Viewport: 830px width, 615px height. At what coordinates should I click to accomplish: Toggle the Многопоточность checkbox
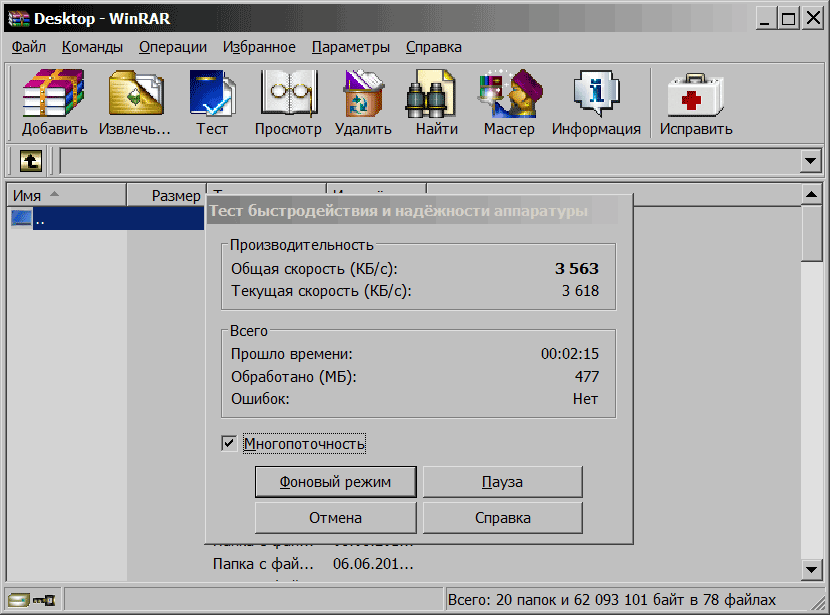pos(230,443)
